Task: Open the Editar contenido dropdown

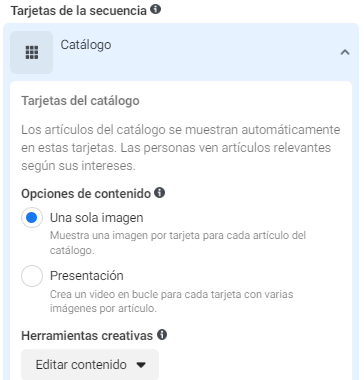Action: [90, 365]
